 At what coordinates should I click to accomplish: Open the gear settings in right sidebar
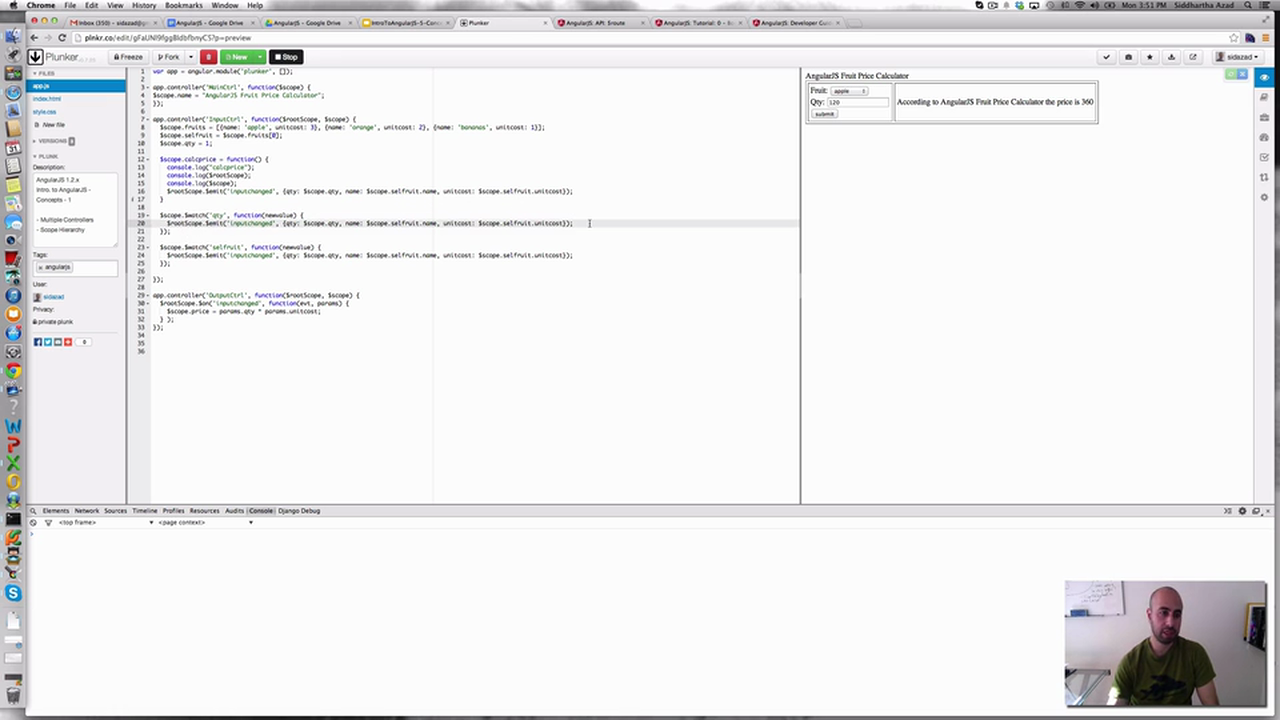pos(1265,197)
